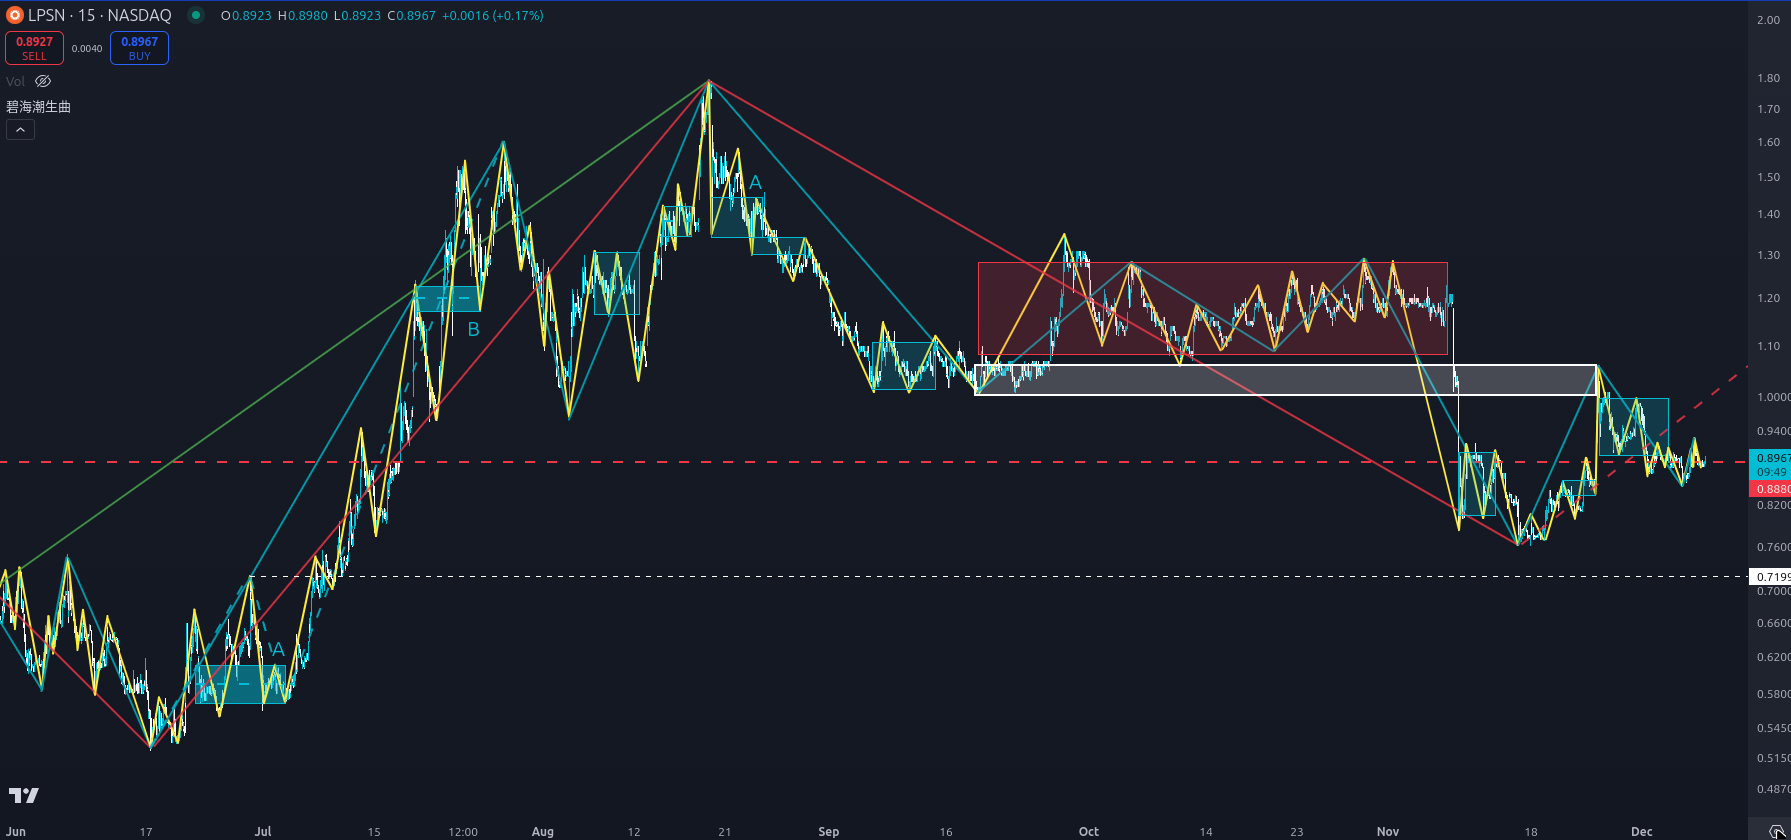Select the 碧海潮生曲 indicator label

pyautogui.click(x=38, y=107)
